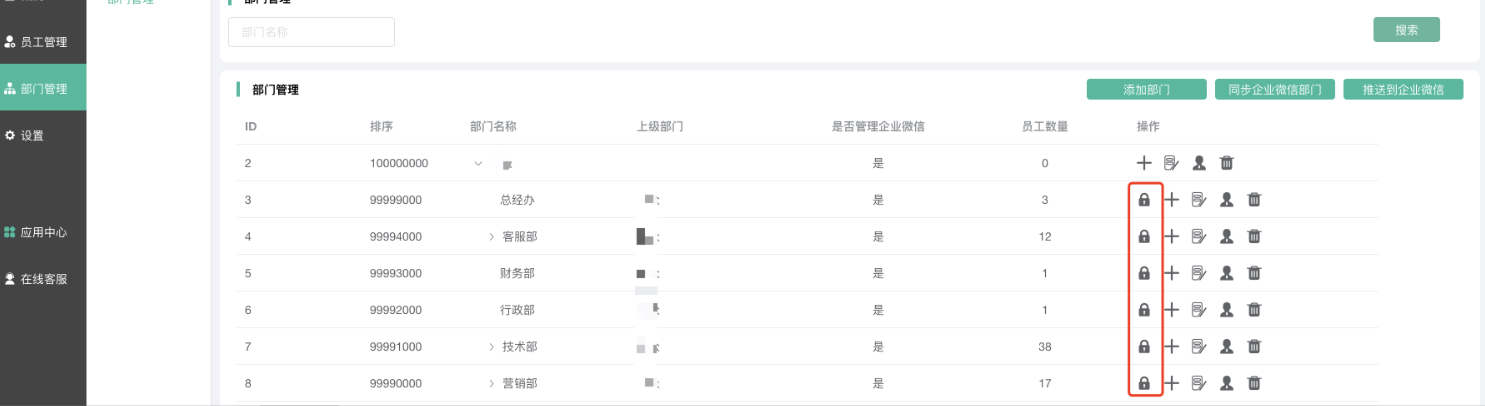Expand the 技术部 department tree
Viewport: 1485px width, 406px height.
(491, 347)
